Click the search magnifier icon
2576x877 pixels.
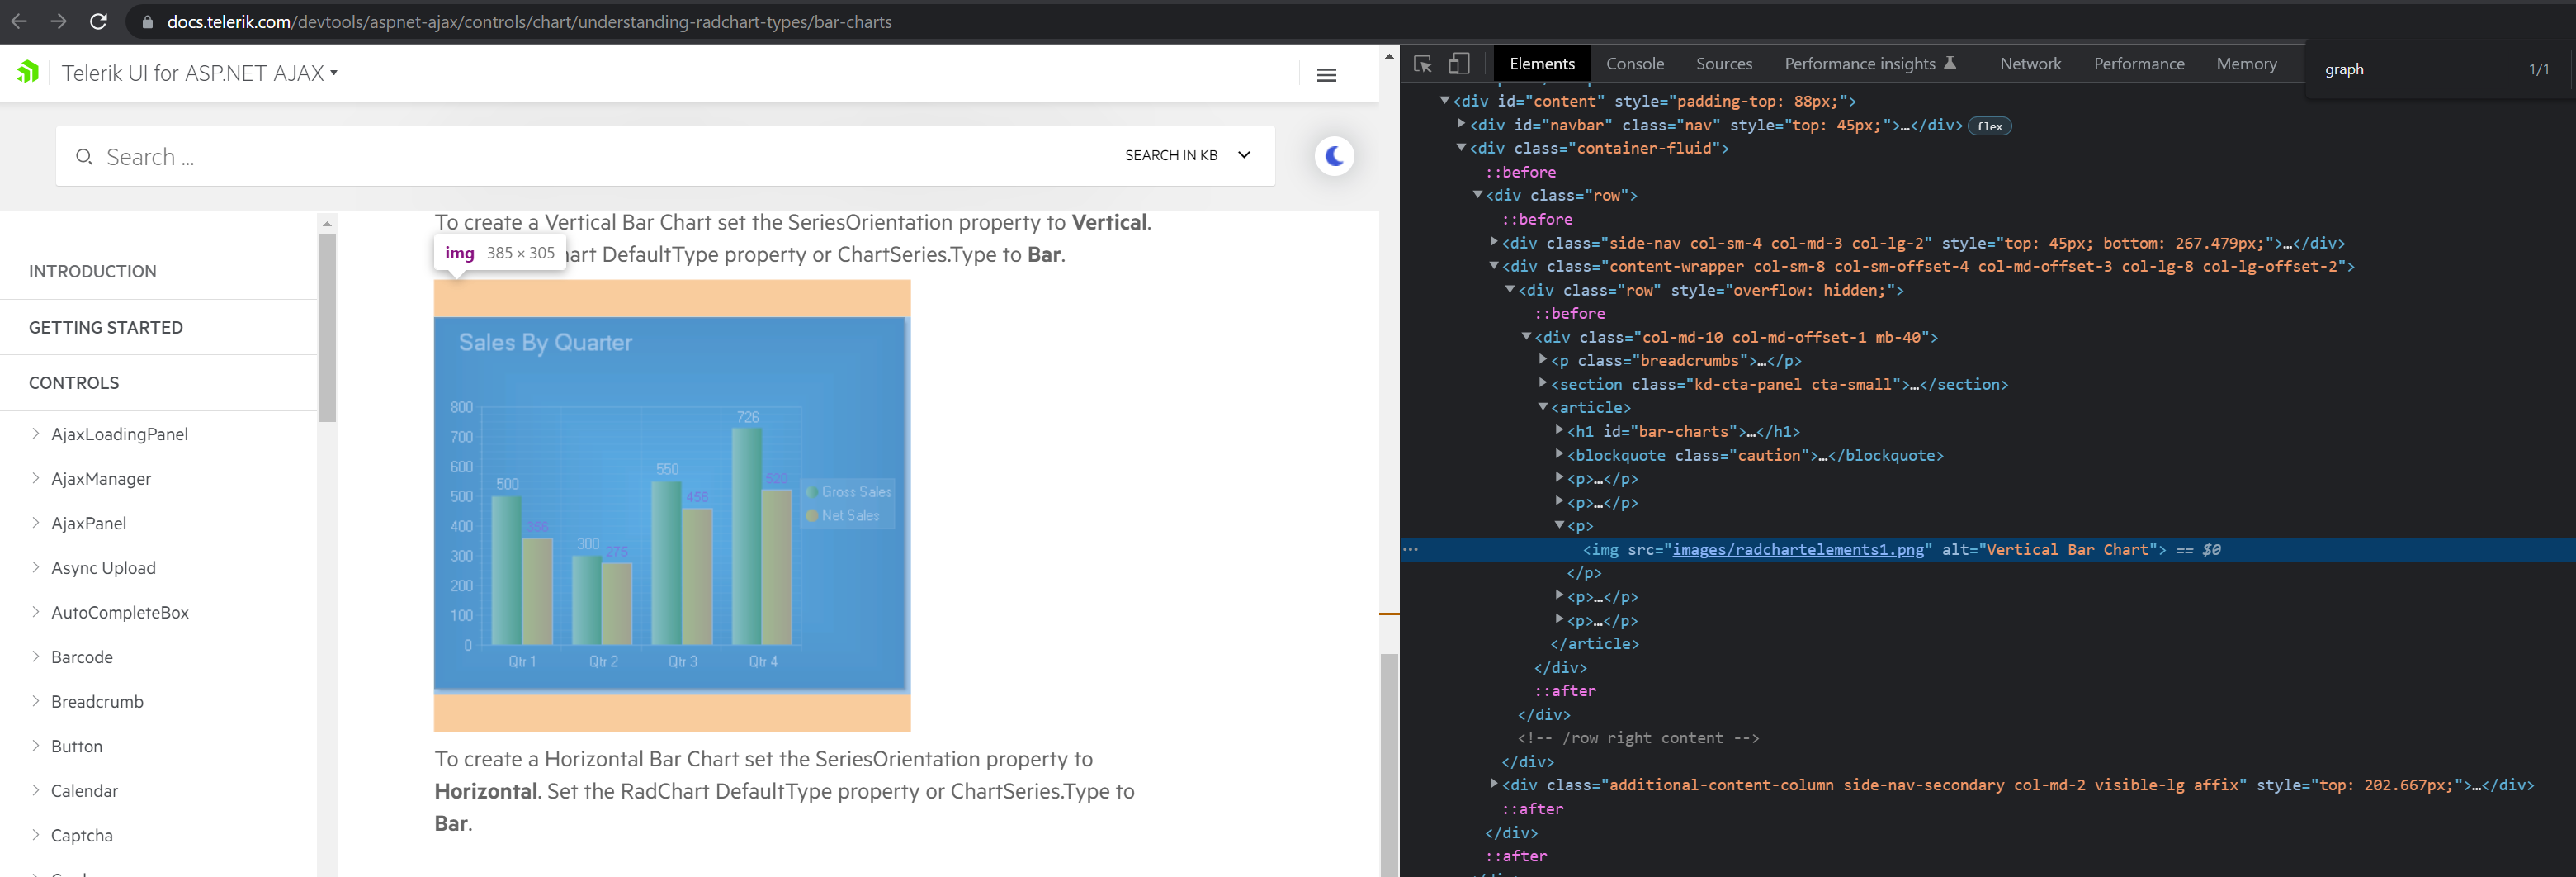coord(84,157)
